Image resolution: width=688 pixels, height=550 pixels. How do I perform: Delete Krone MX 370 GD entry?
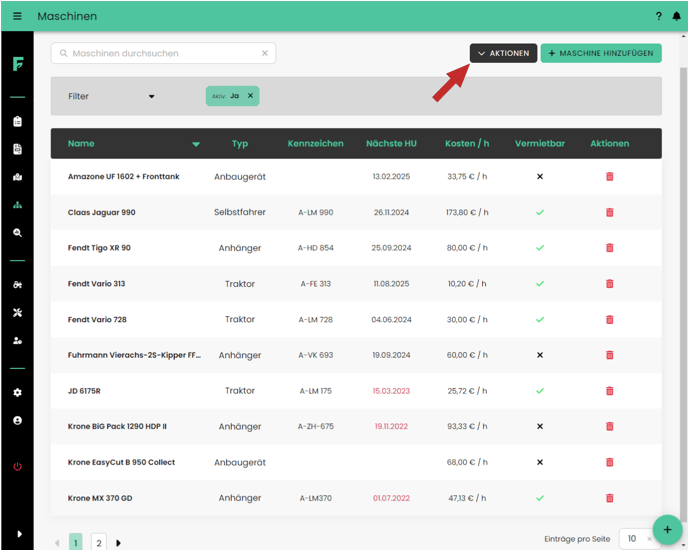(x=609, y=498)
